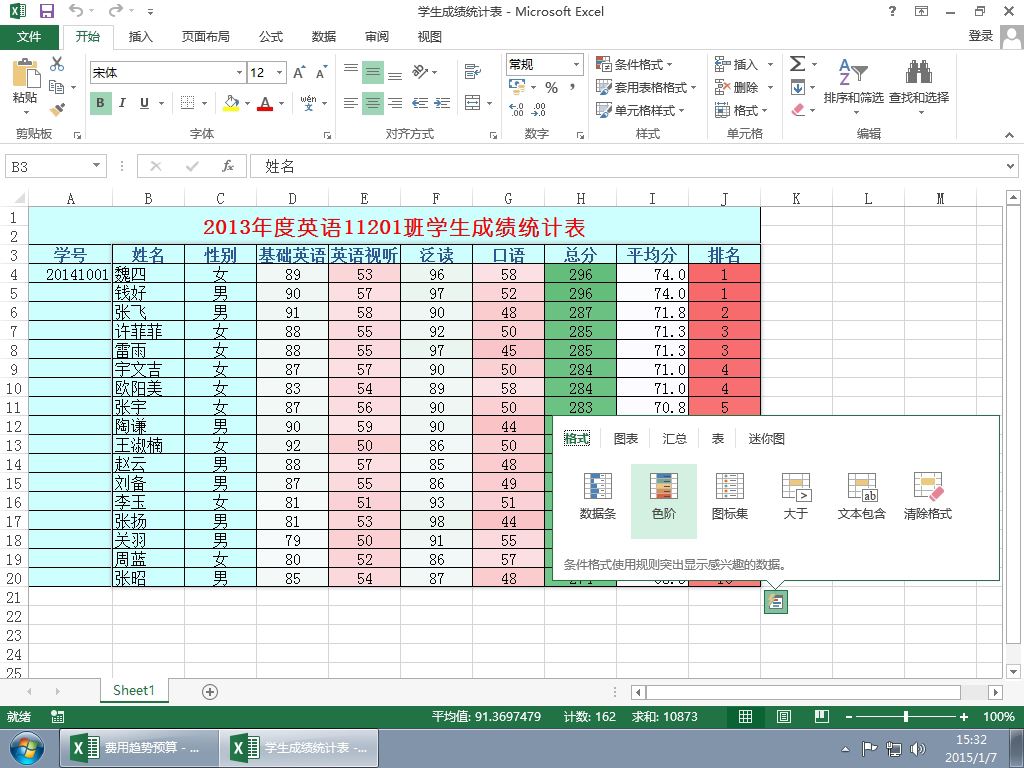
Task: Open Format as Table dropdown
Action: point(646,87)
